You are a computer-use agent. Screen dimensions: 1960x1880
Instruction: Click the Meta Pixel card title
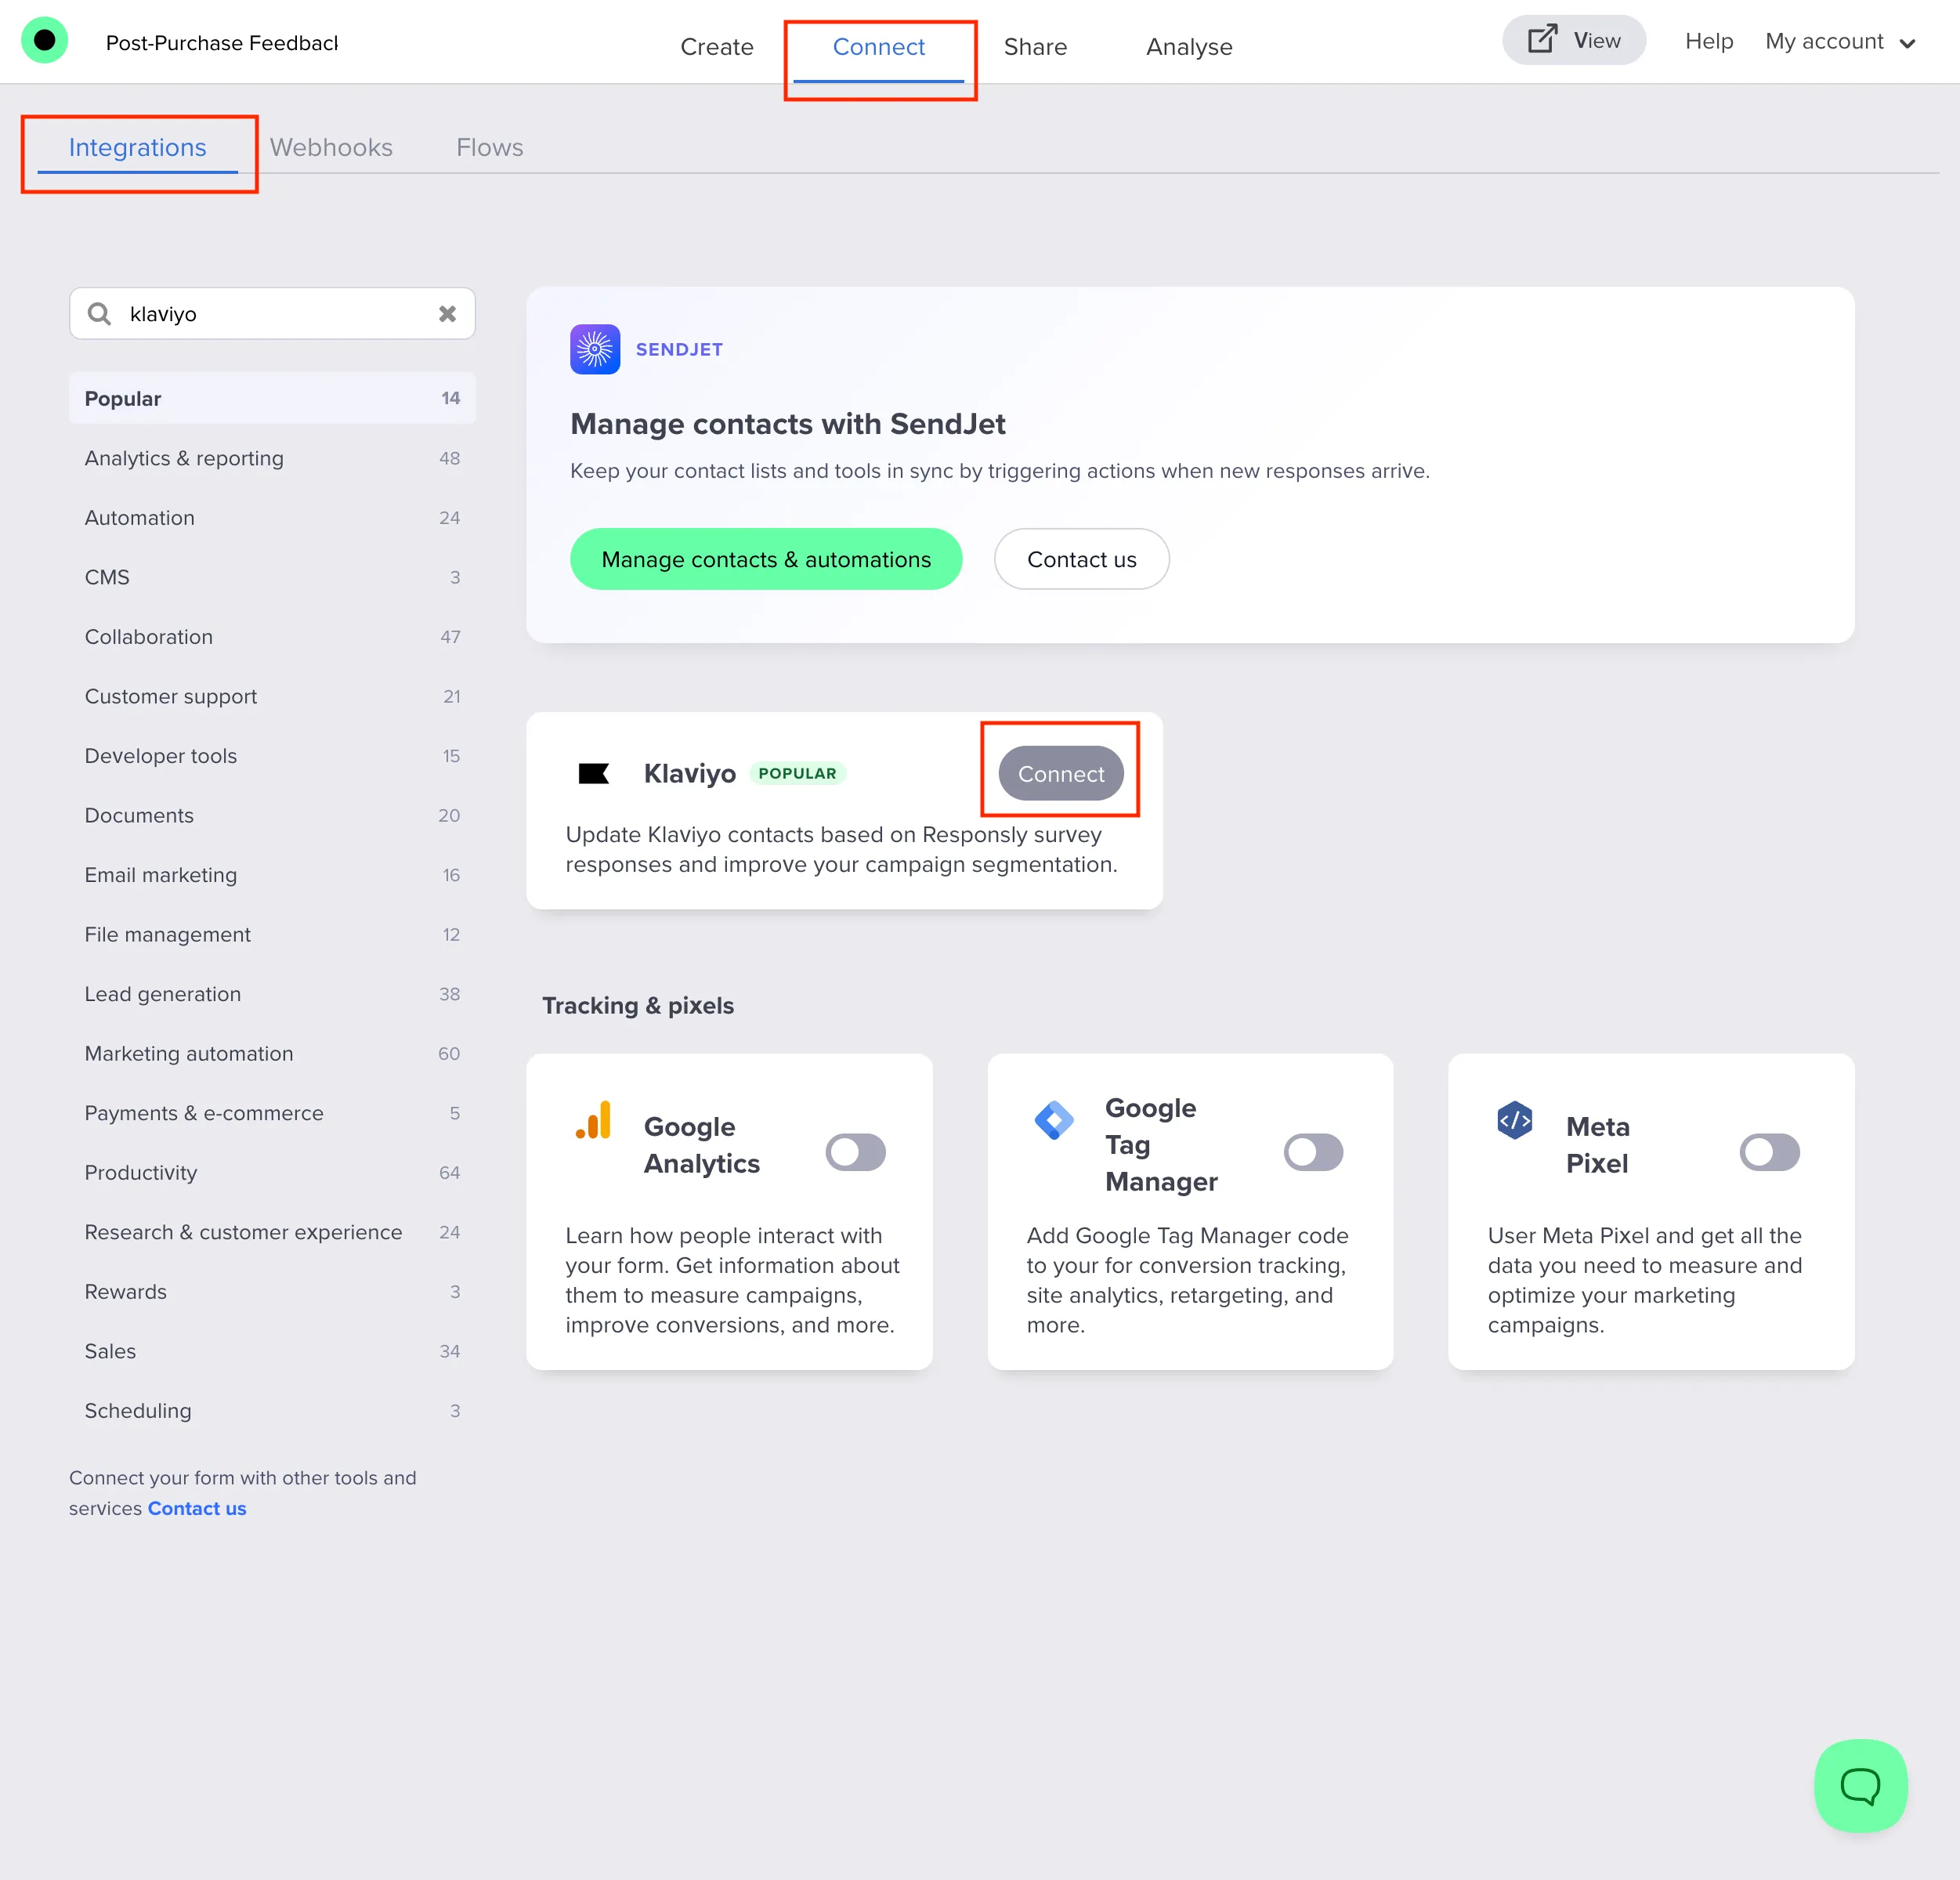[1597, 1145]
